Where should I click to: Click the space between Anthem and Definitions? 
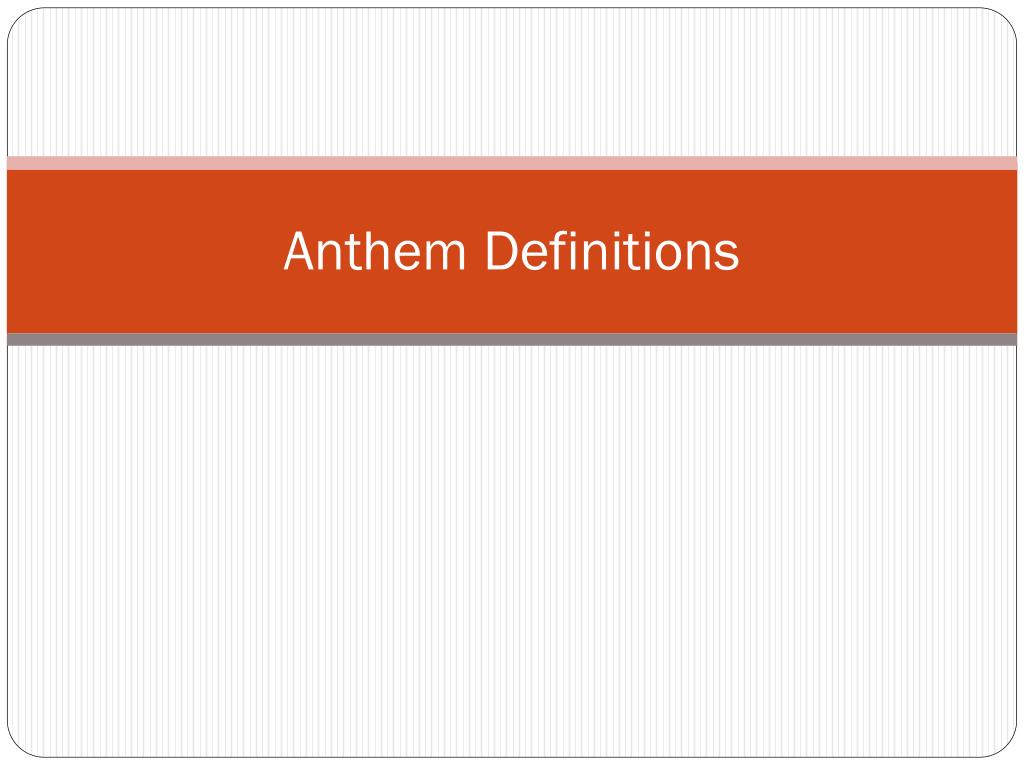[x=475, y=251]
